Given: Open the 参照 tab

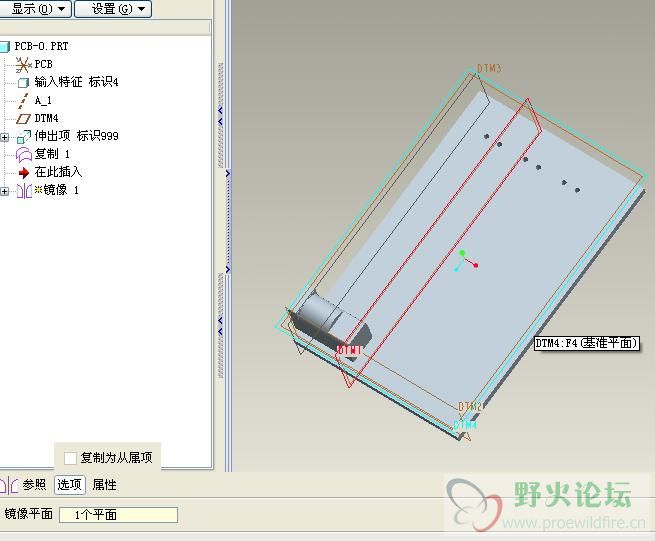Looking at the screenshot, I should 34,485.
